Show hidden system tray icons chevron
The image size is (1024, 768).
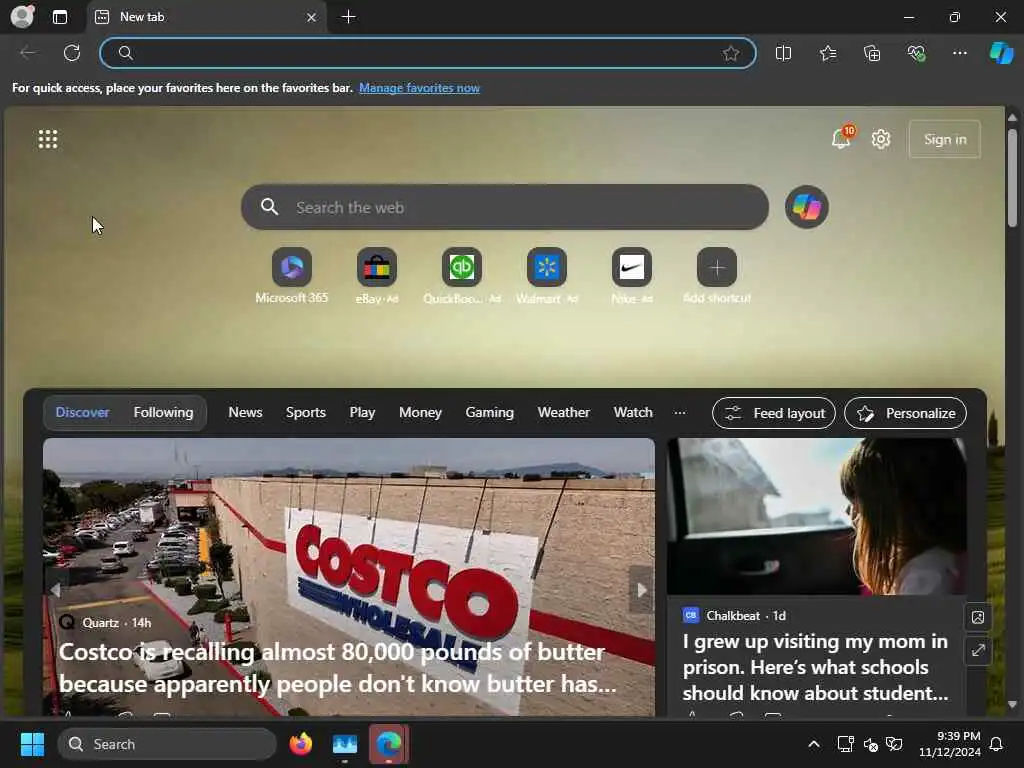click(814, 744)
